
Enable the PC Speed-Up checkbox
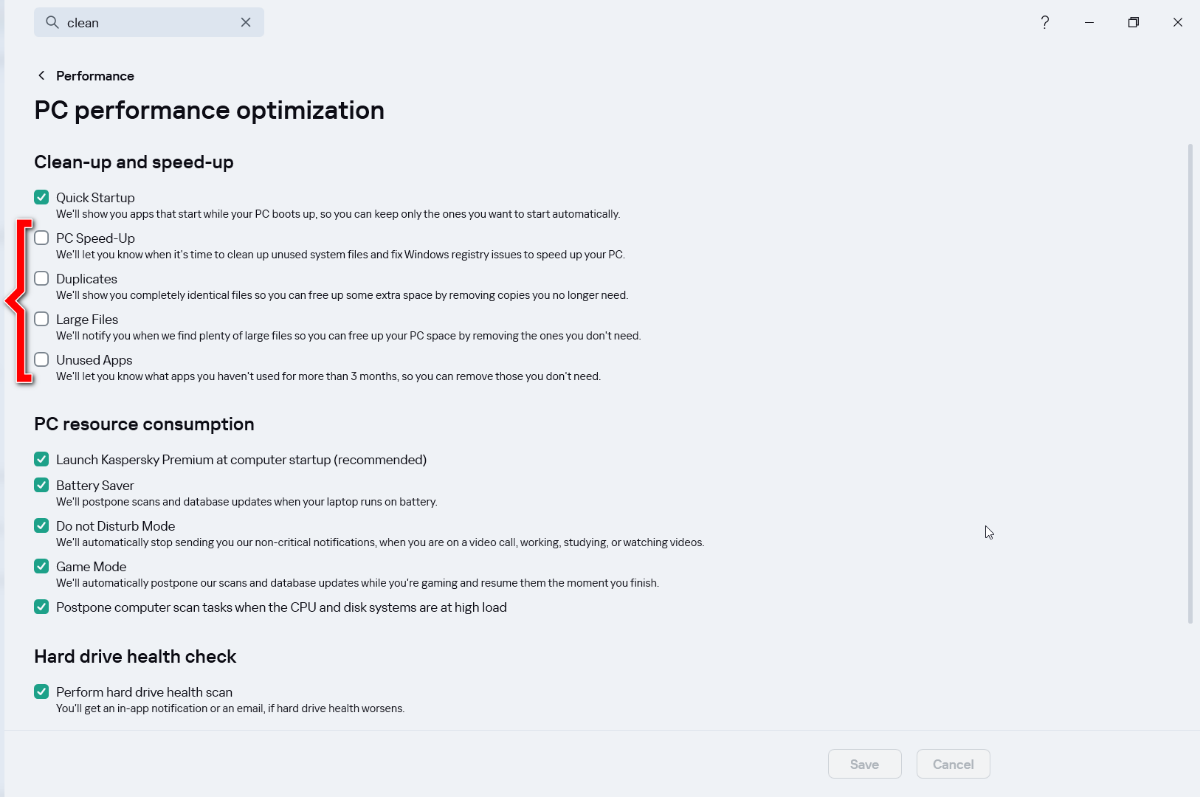[42, 238]
